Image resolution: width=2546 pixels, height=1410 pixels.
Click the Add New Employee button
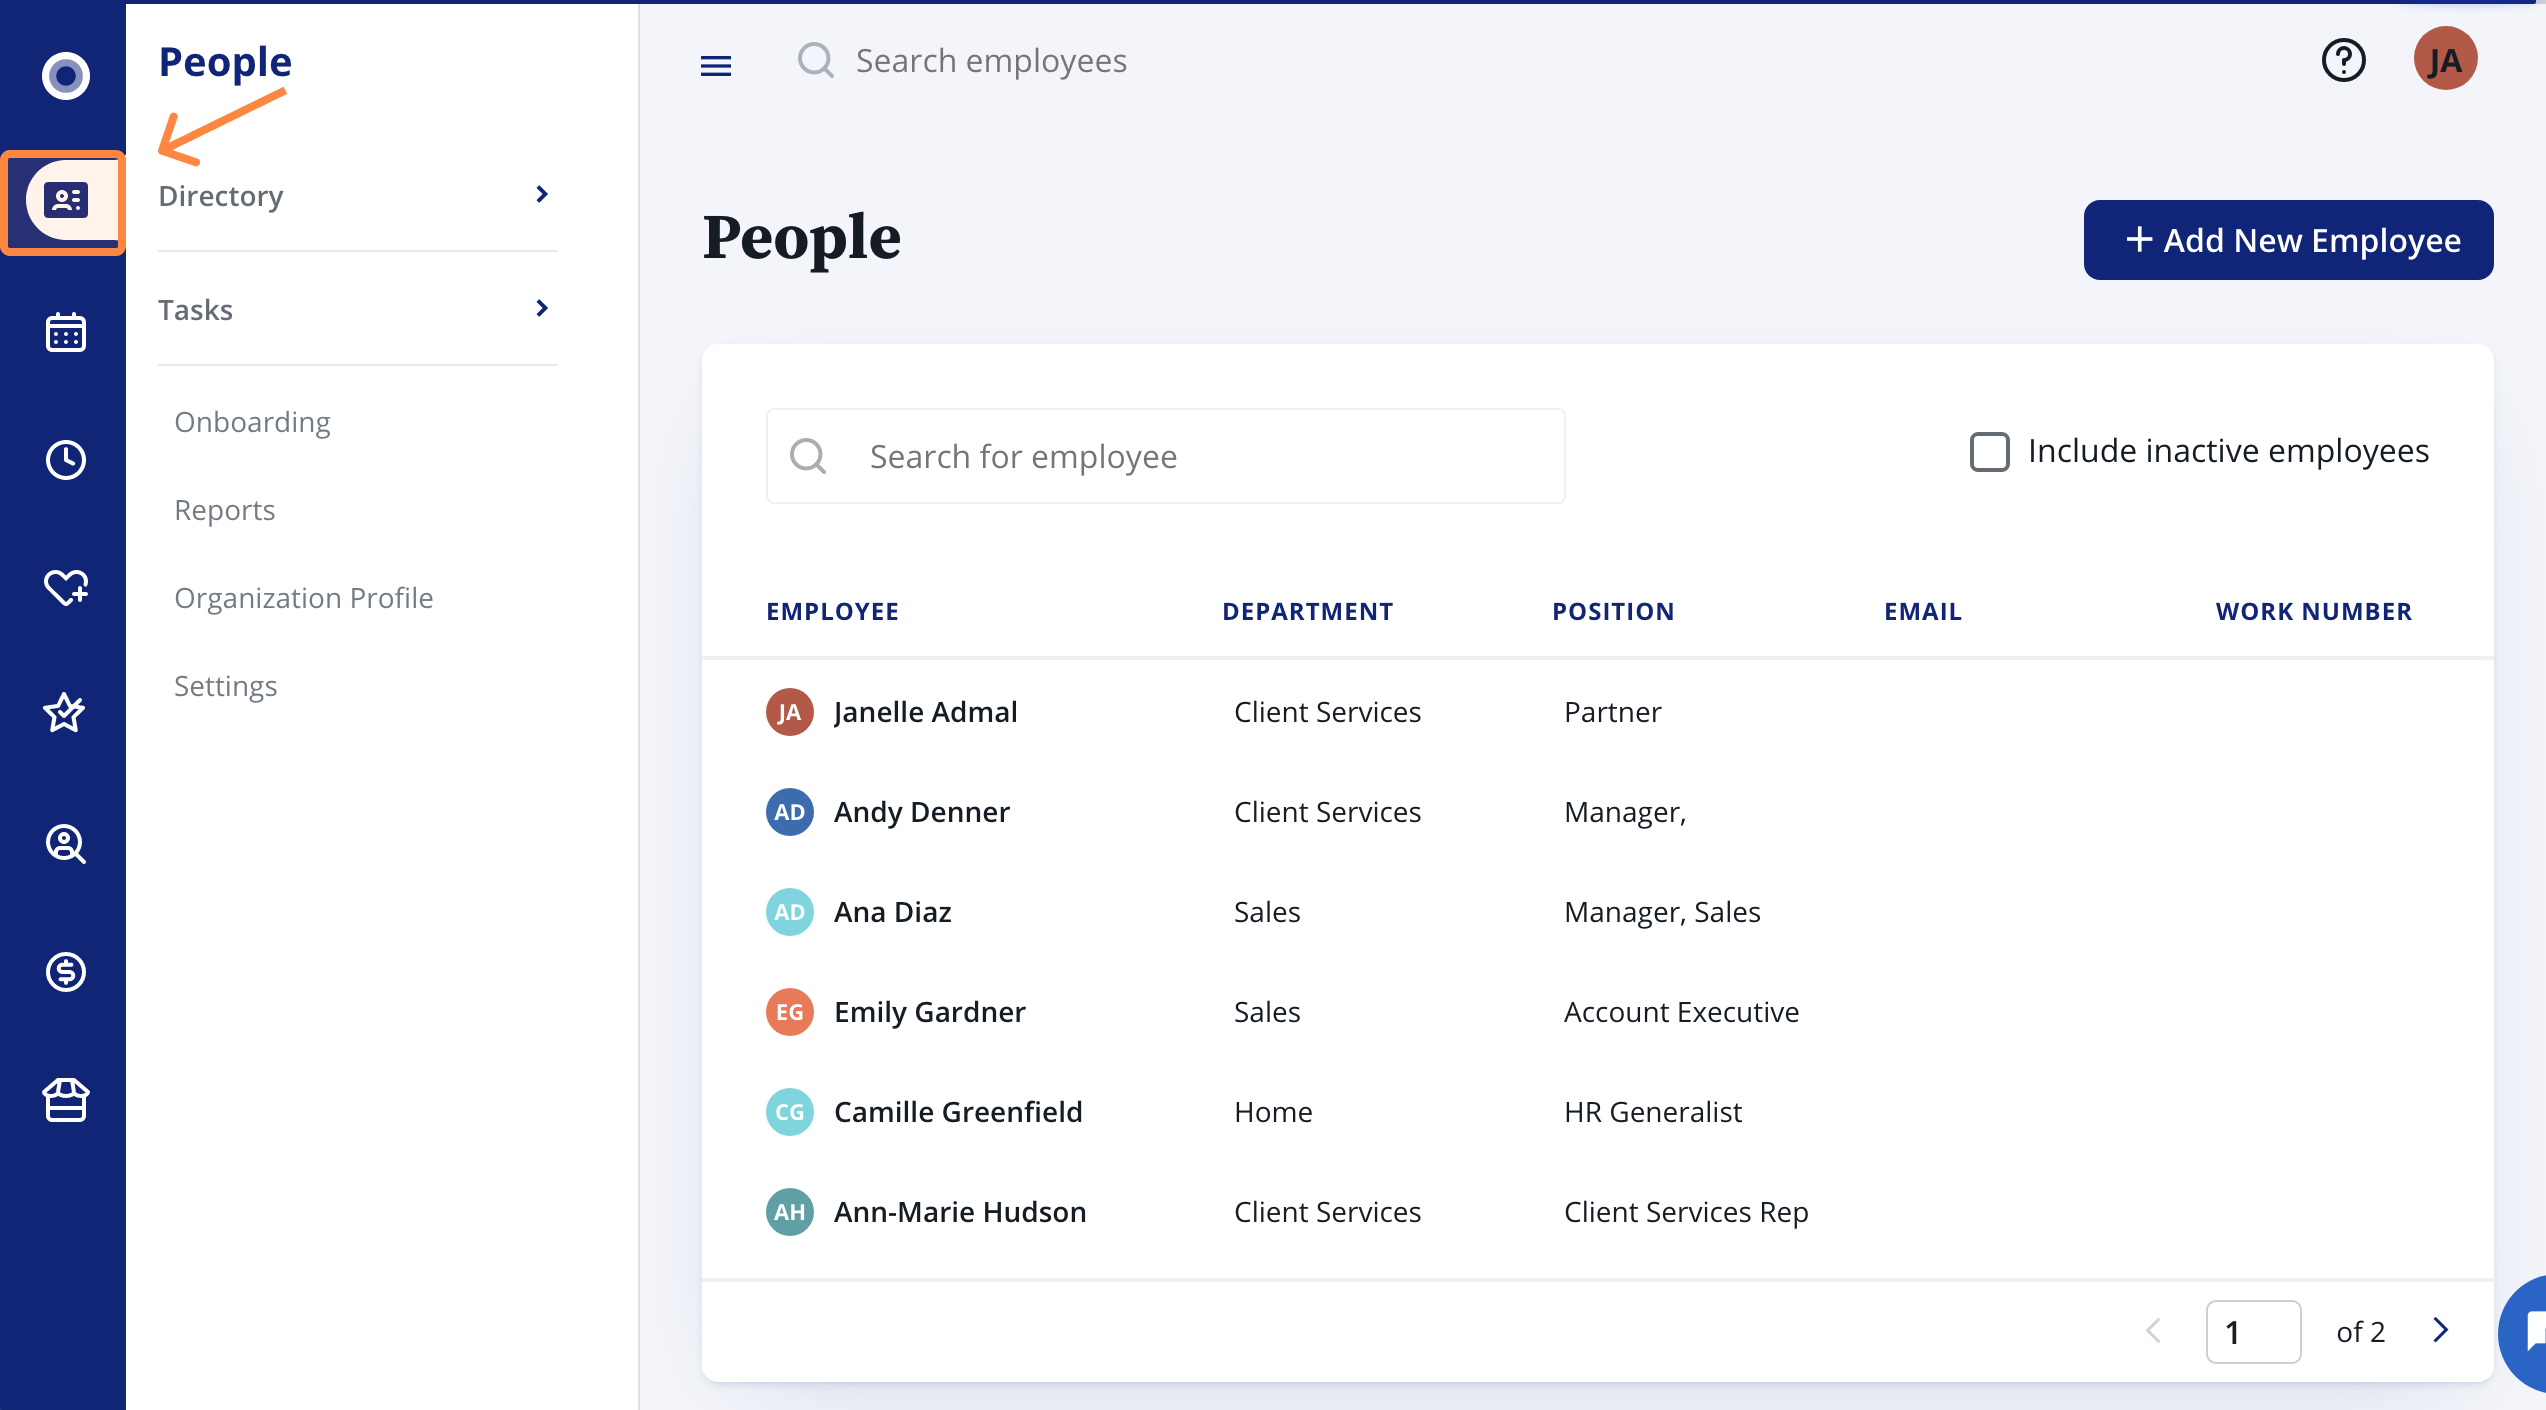pyautogui.click(x=2287, y=240)
